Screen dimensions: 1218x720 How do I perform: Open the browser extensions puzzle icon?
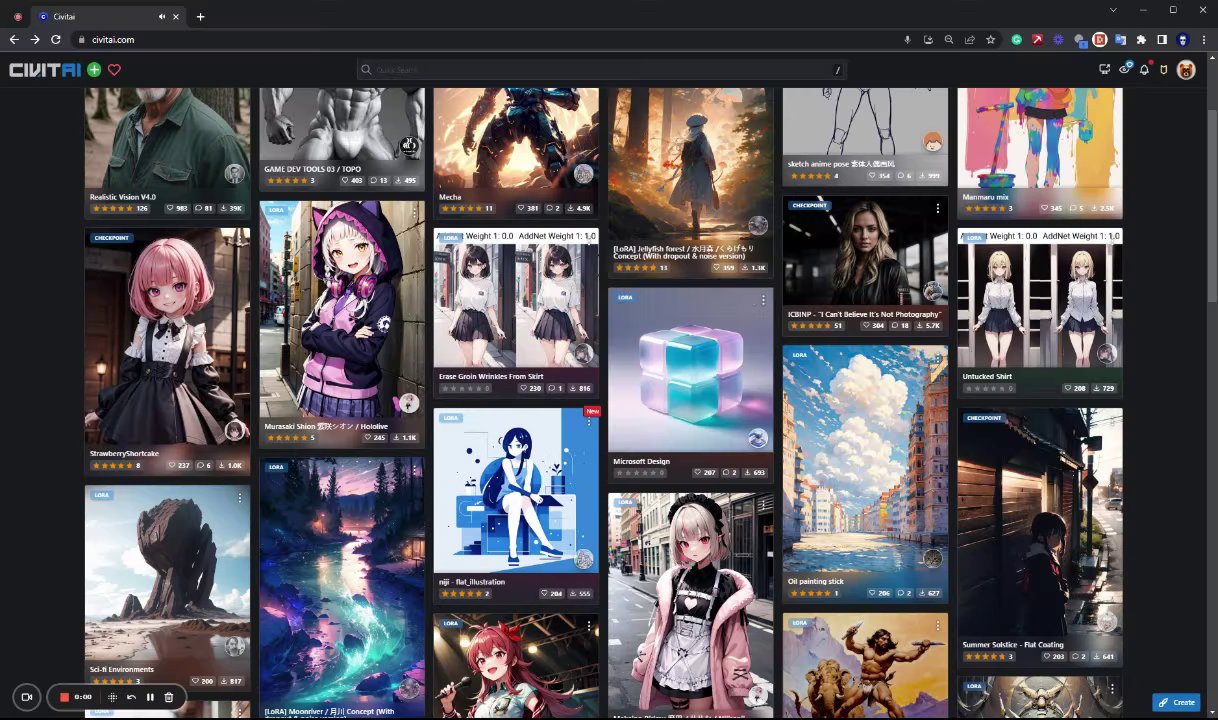click(1141, 40)
